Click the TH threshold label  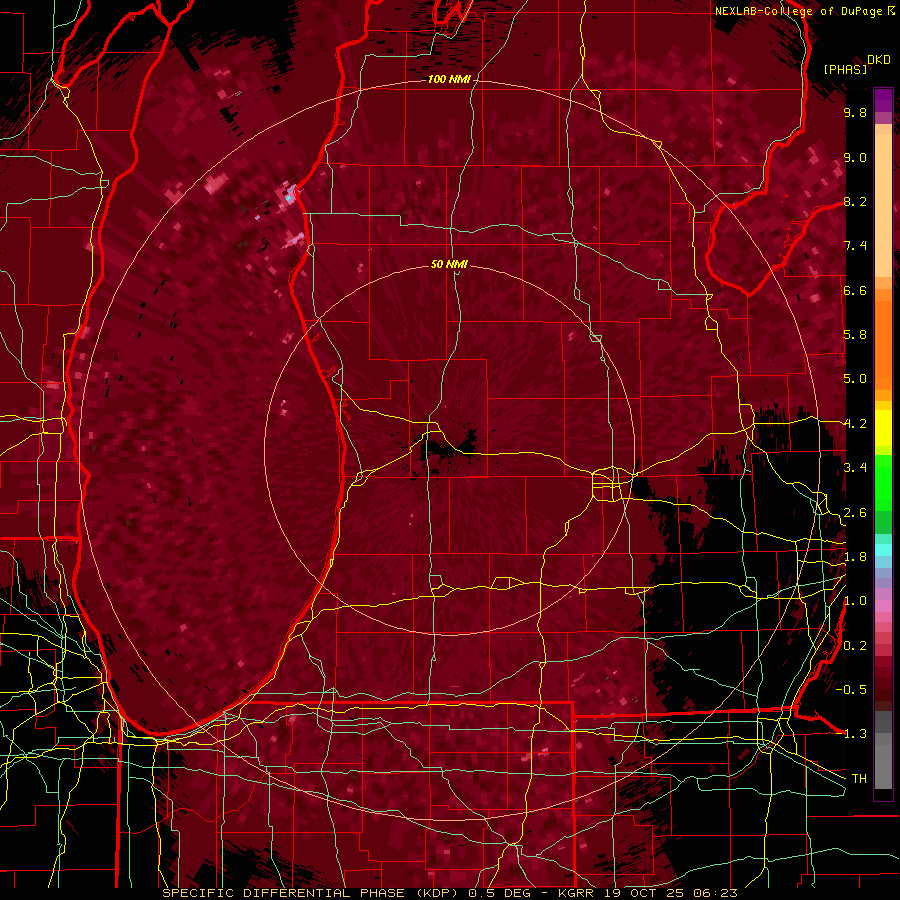click(x=859, y=779)
